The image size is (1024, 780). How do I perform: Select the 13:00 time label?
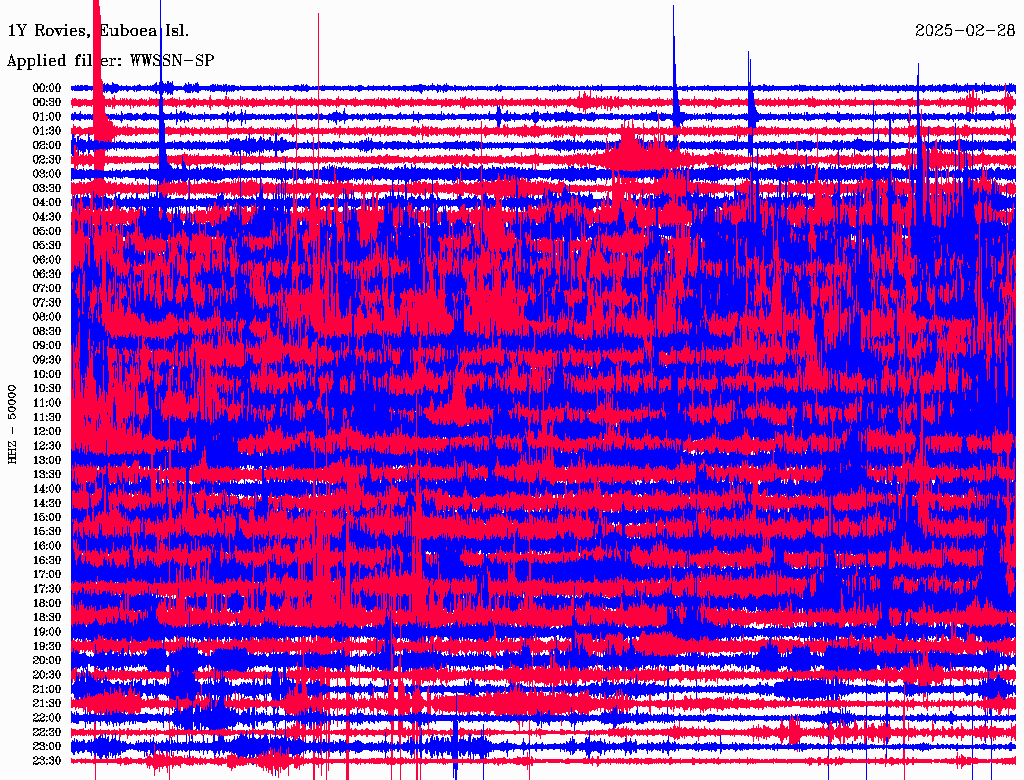pyautogui.click(x=47, y=461)
